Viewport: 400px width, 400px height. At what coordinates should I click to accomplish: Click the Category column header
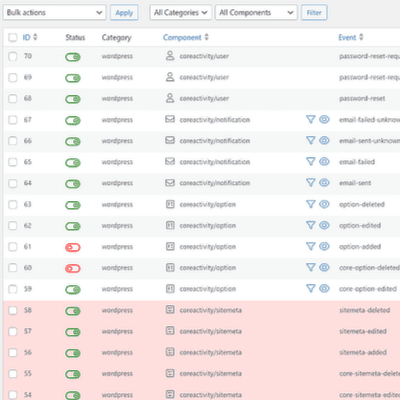(117, 38)
